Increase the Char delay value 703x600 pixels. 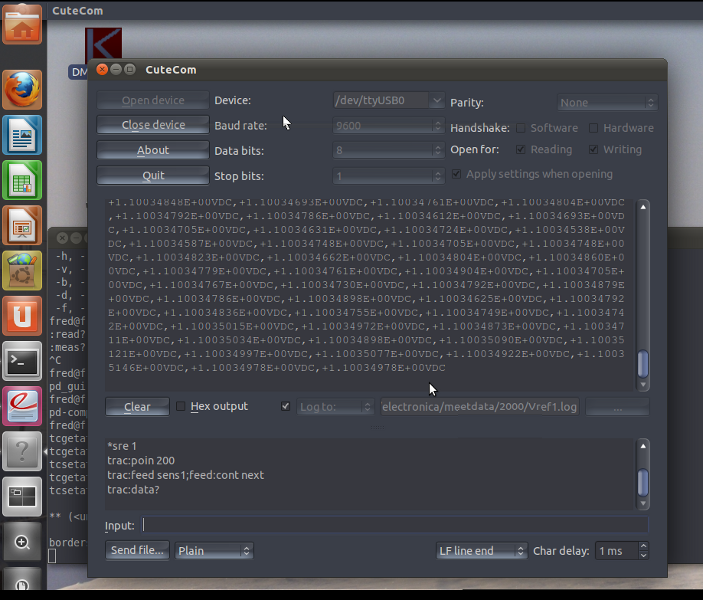click(x=643, y=546)
